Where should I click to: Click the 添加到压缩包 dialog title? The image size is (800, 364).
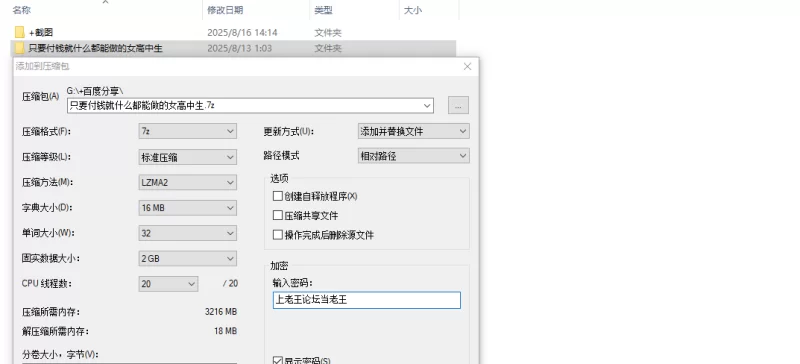click(x=42, y=66)
